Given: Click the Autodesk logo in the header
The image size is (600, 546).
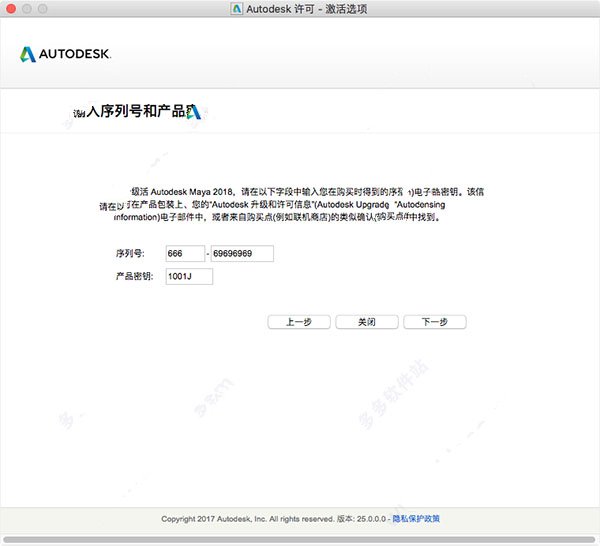Looking at the screenshot, I should [65, 54].
